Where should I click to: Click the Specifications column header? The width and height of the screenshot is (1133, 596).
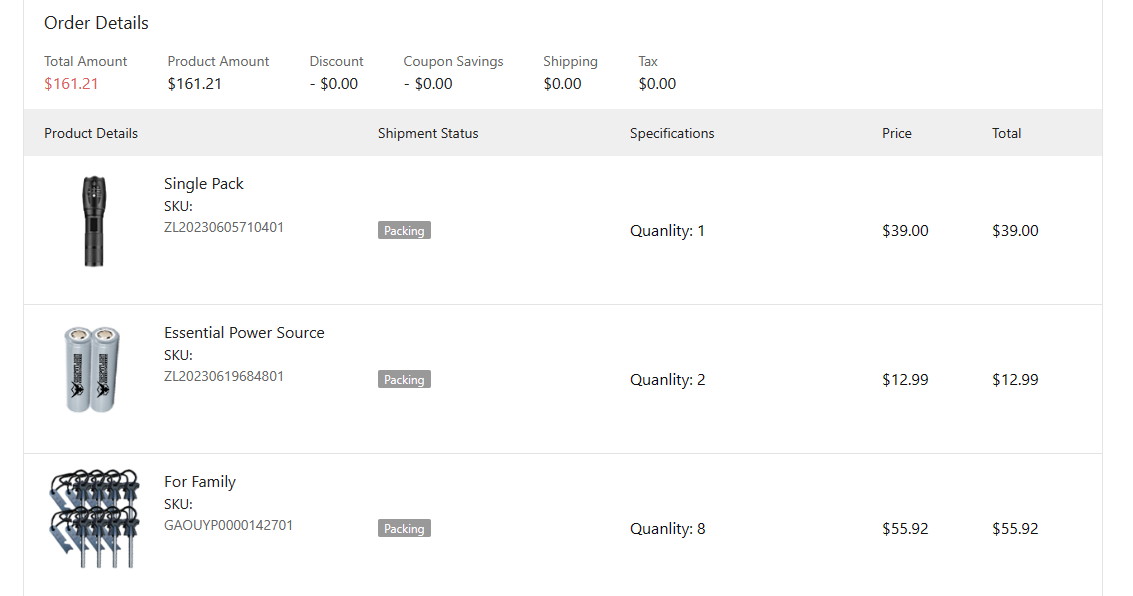[672, 133]
